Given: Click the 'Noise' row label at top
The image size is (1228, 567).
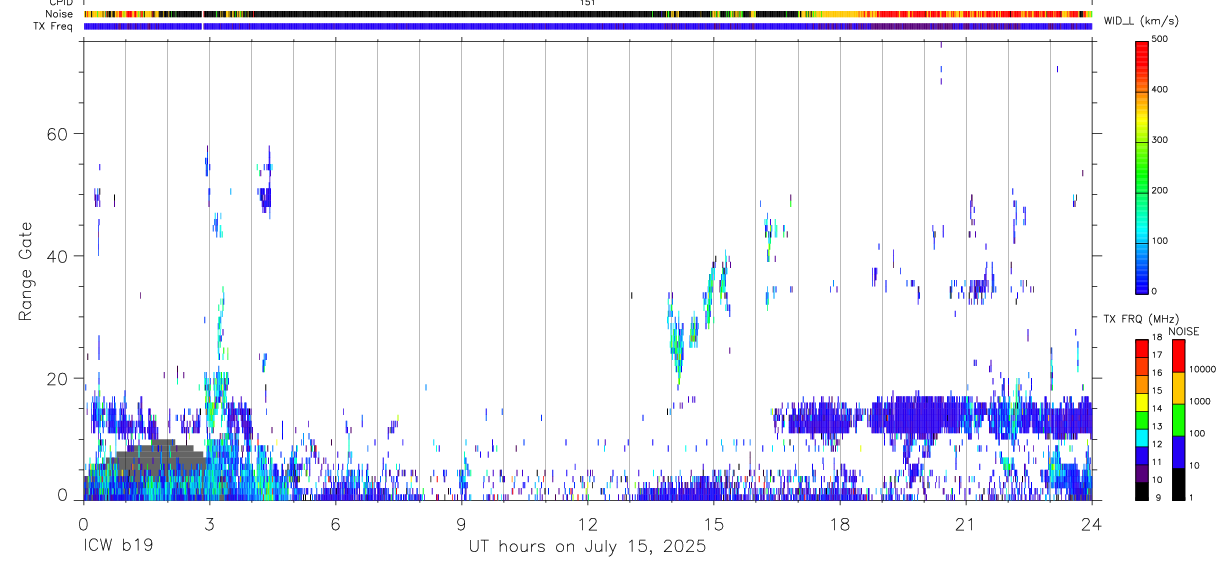Looking at the screenshot, I should point(60,14).
